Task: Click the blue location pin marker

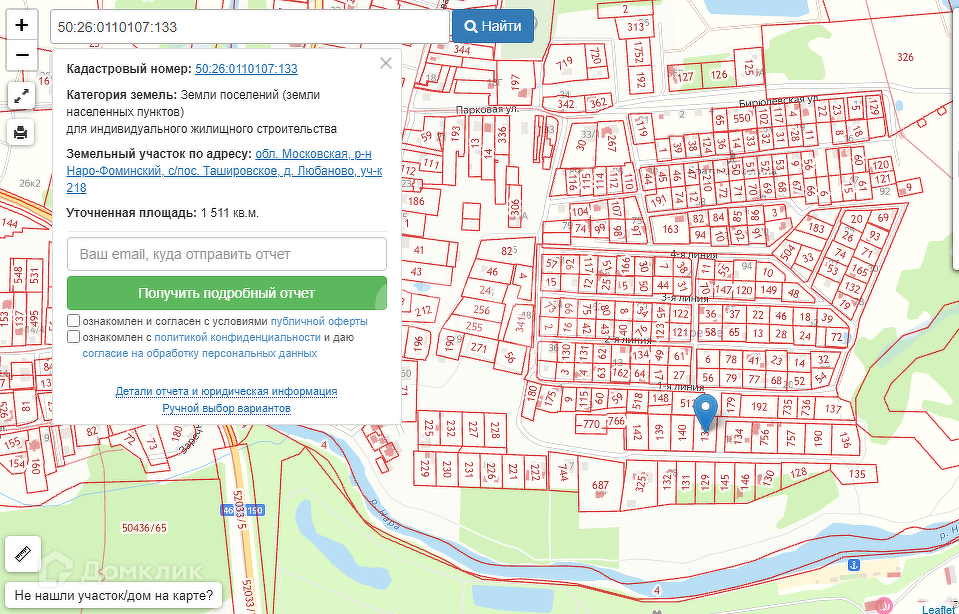Action: point(706,412)
